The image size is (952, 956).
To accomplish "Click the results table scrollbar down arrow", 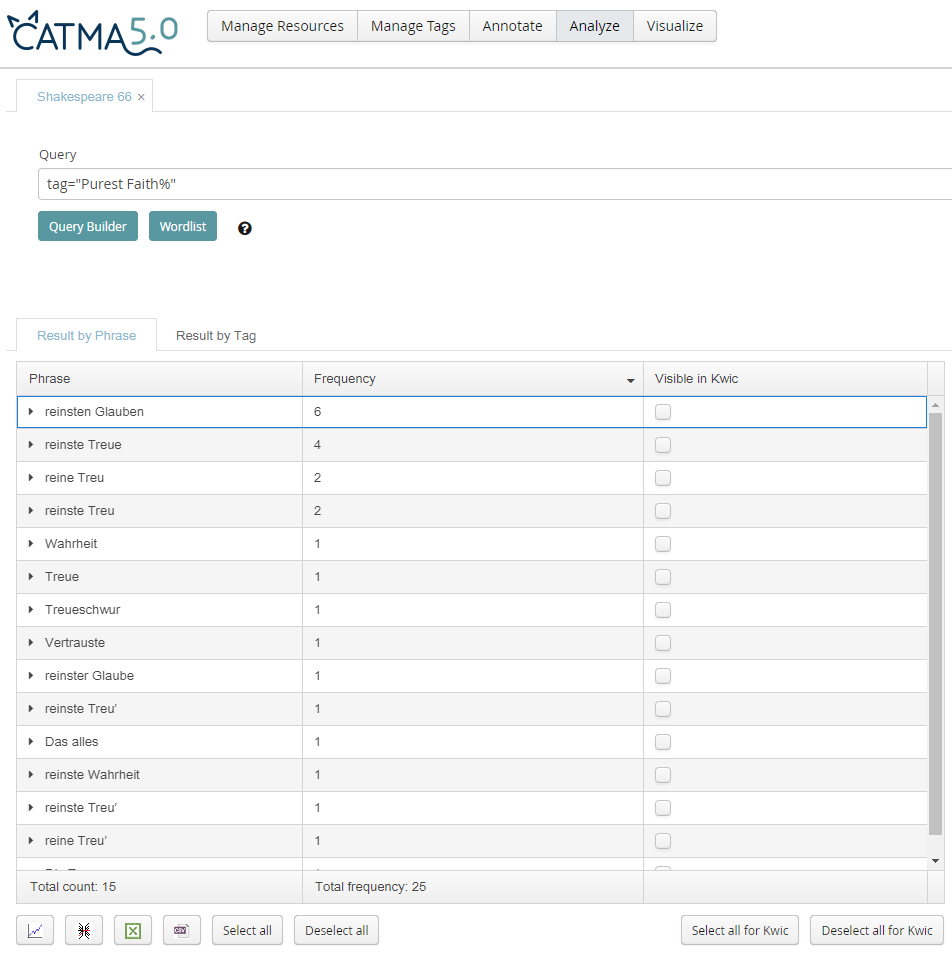I will point(935,860).
